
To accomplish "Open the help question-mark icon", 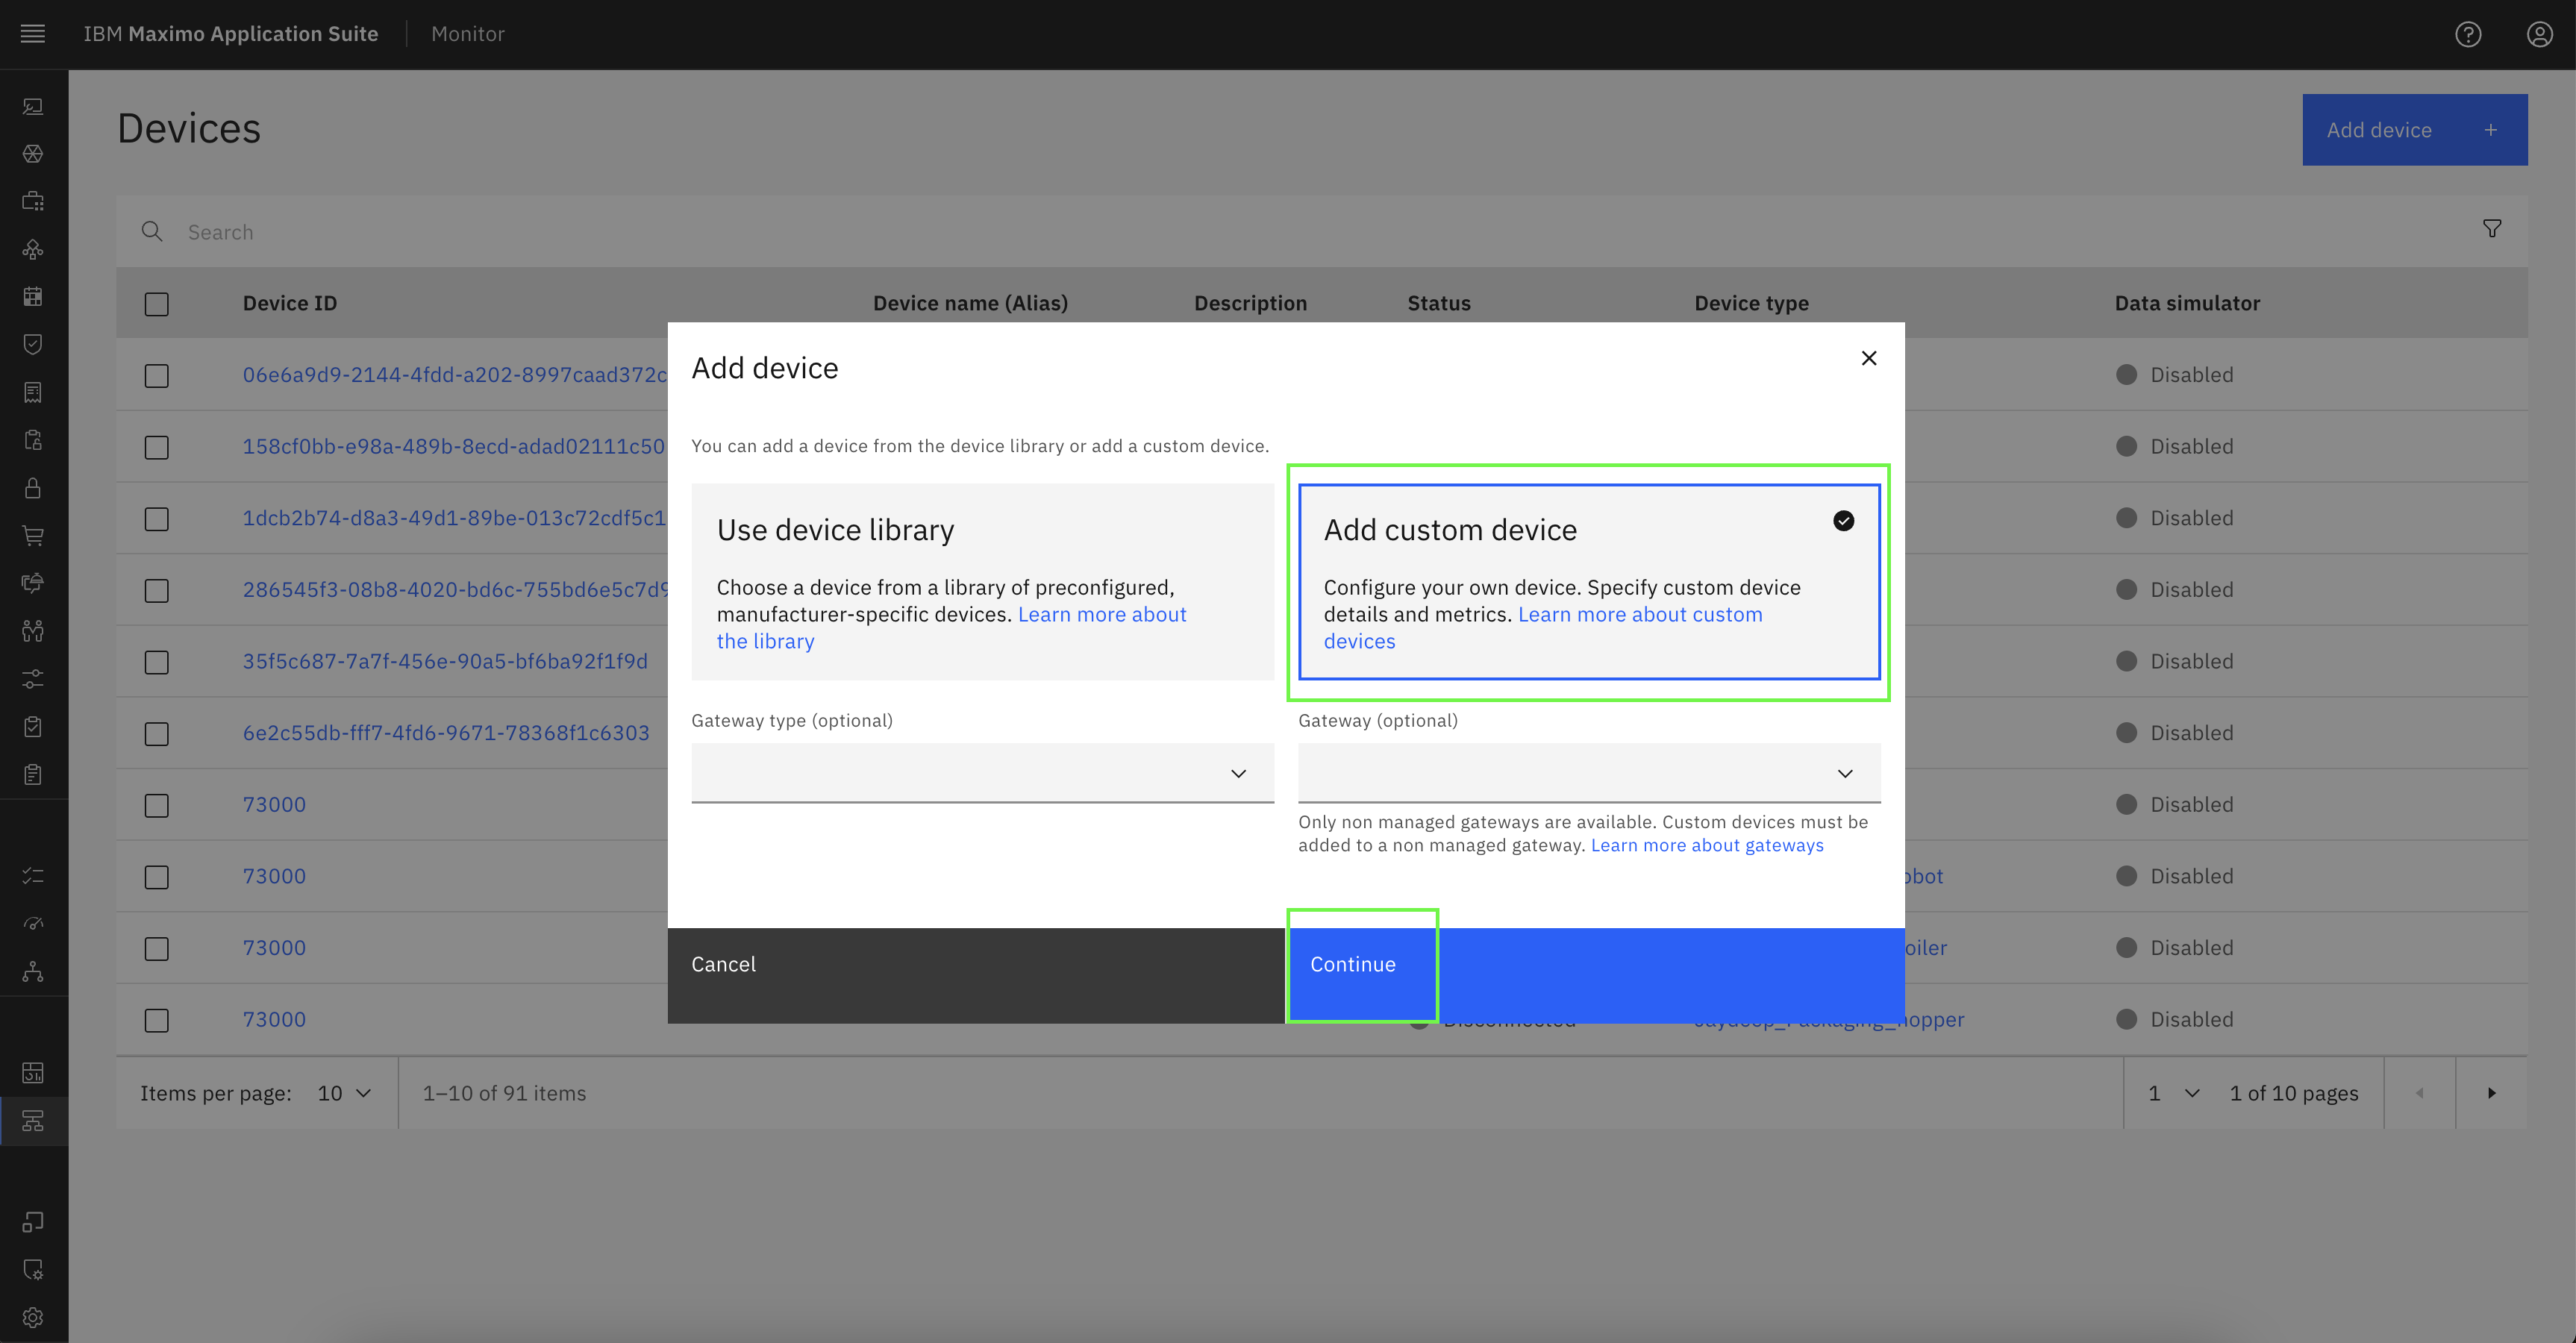I will pyautogui.click(x=2468, y=34).
